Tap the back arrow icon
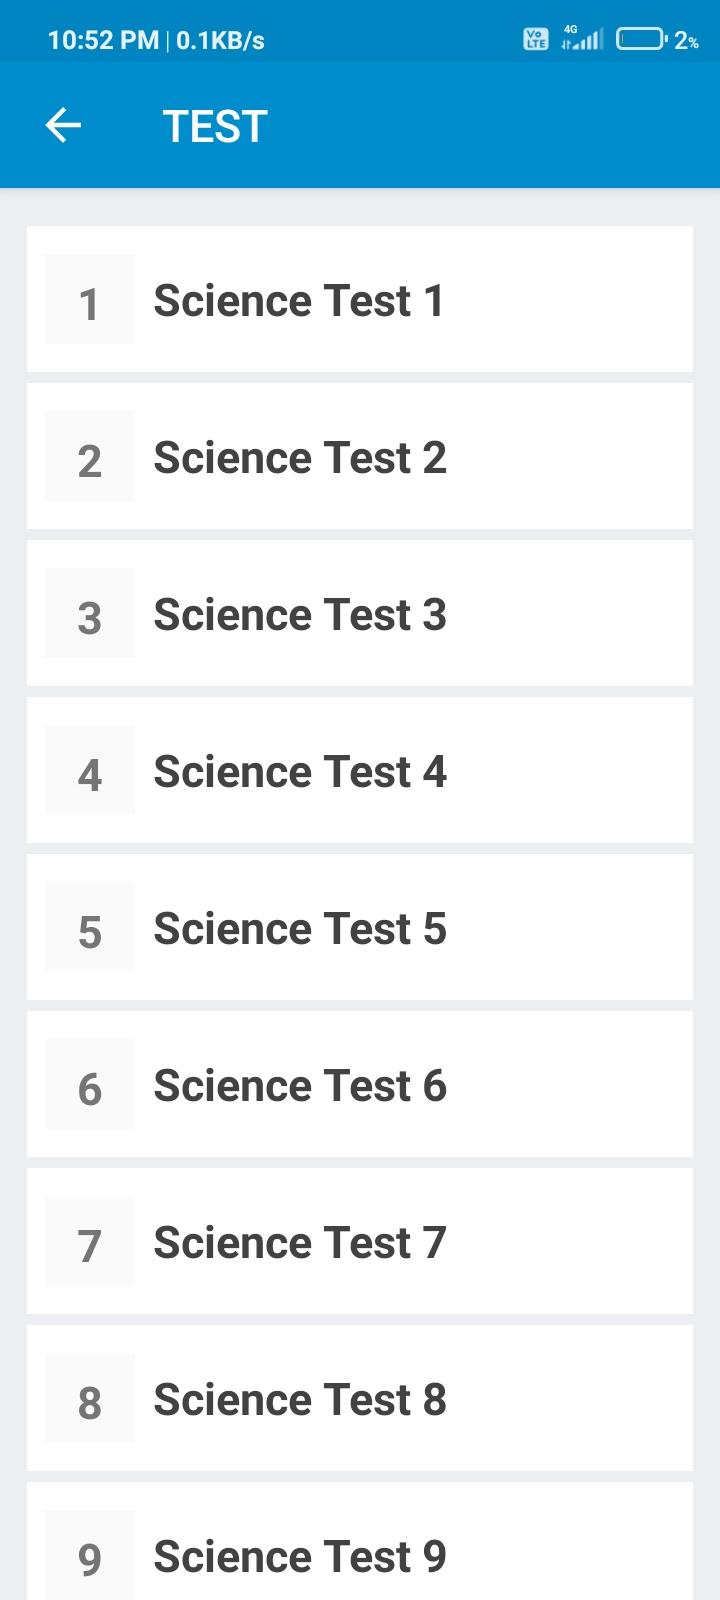The height and width of the screenshot is (1600, 720). pos(63,126)
